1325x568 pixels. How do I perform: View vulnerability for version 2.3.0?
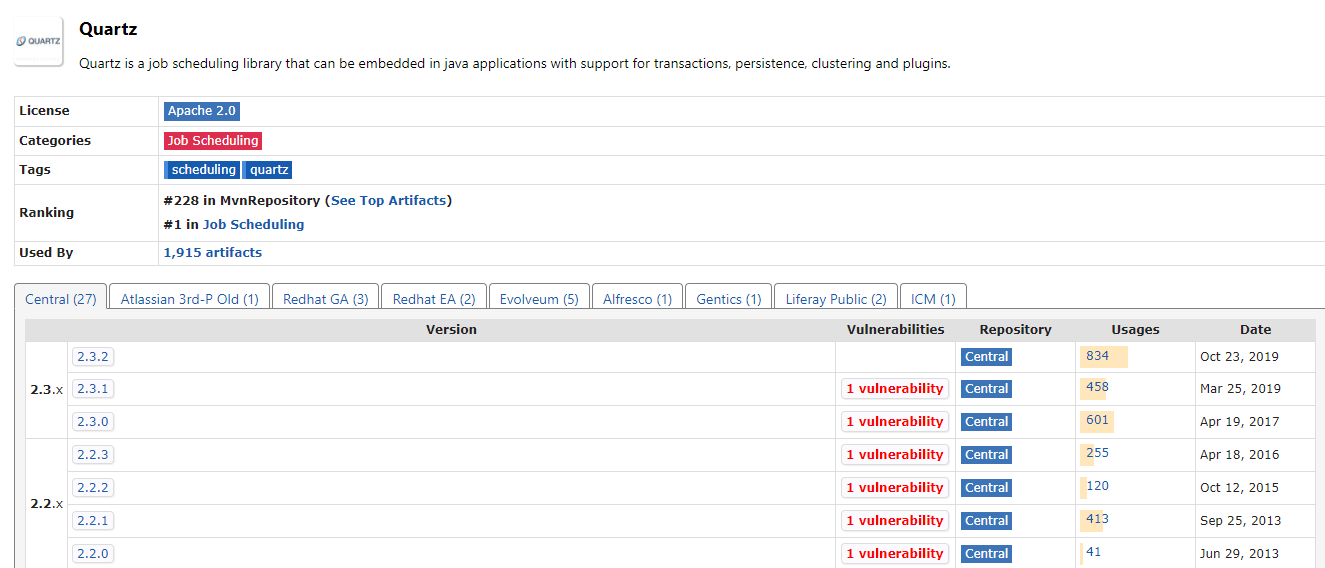click(895, 422)
